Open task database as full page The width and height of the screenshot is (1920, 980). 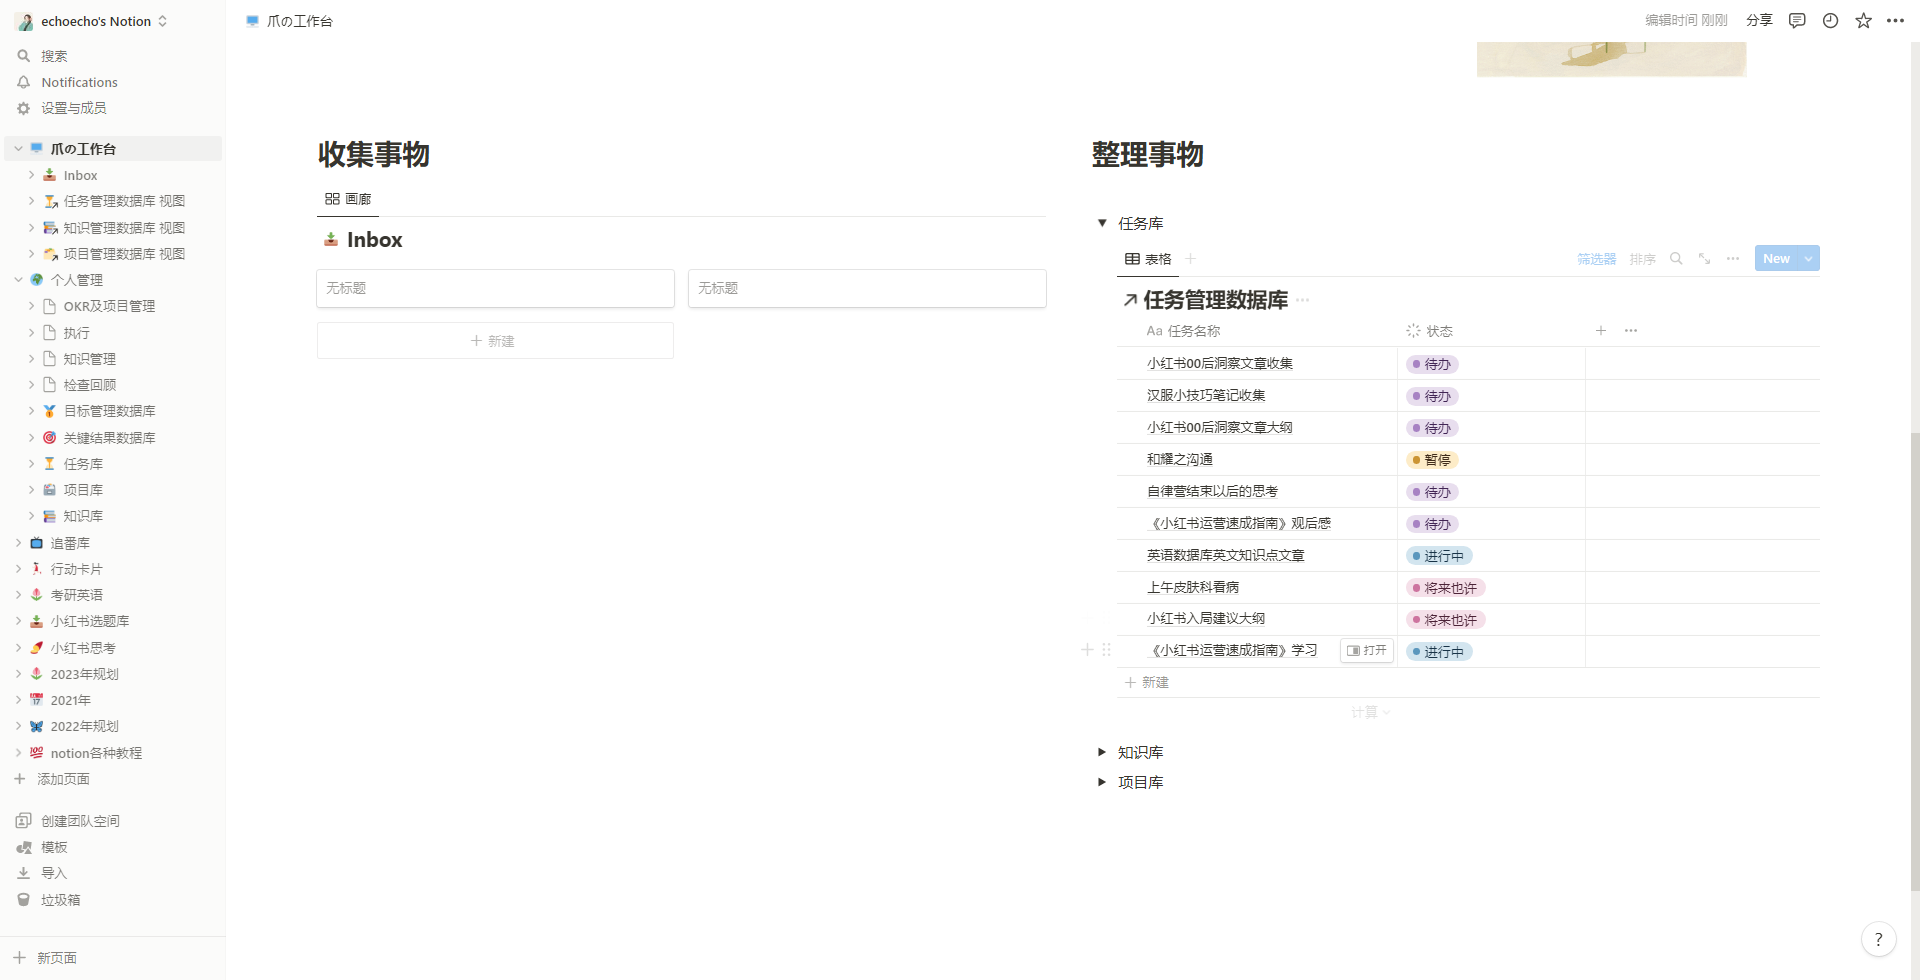tap(1704, 259)
